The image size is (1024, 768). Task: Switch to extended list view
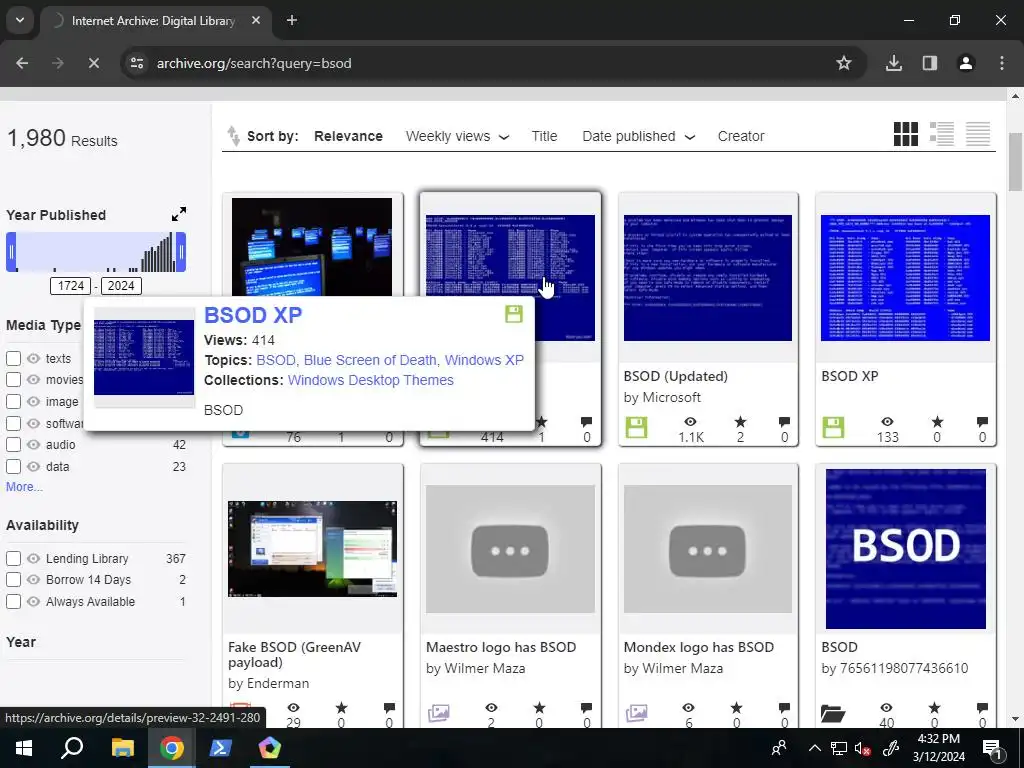coord(942,135)
